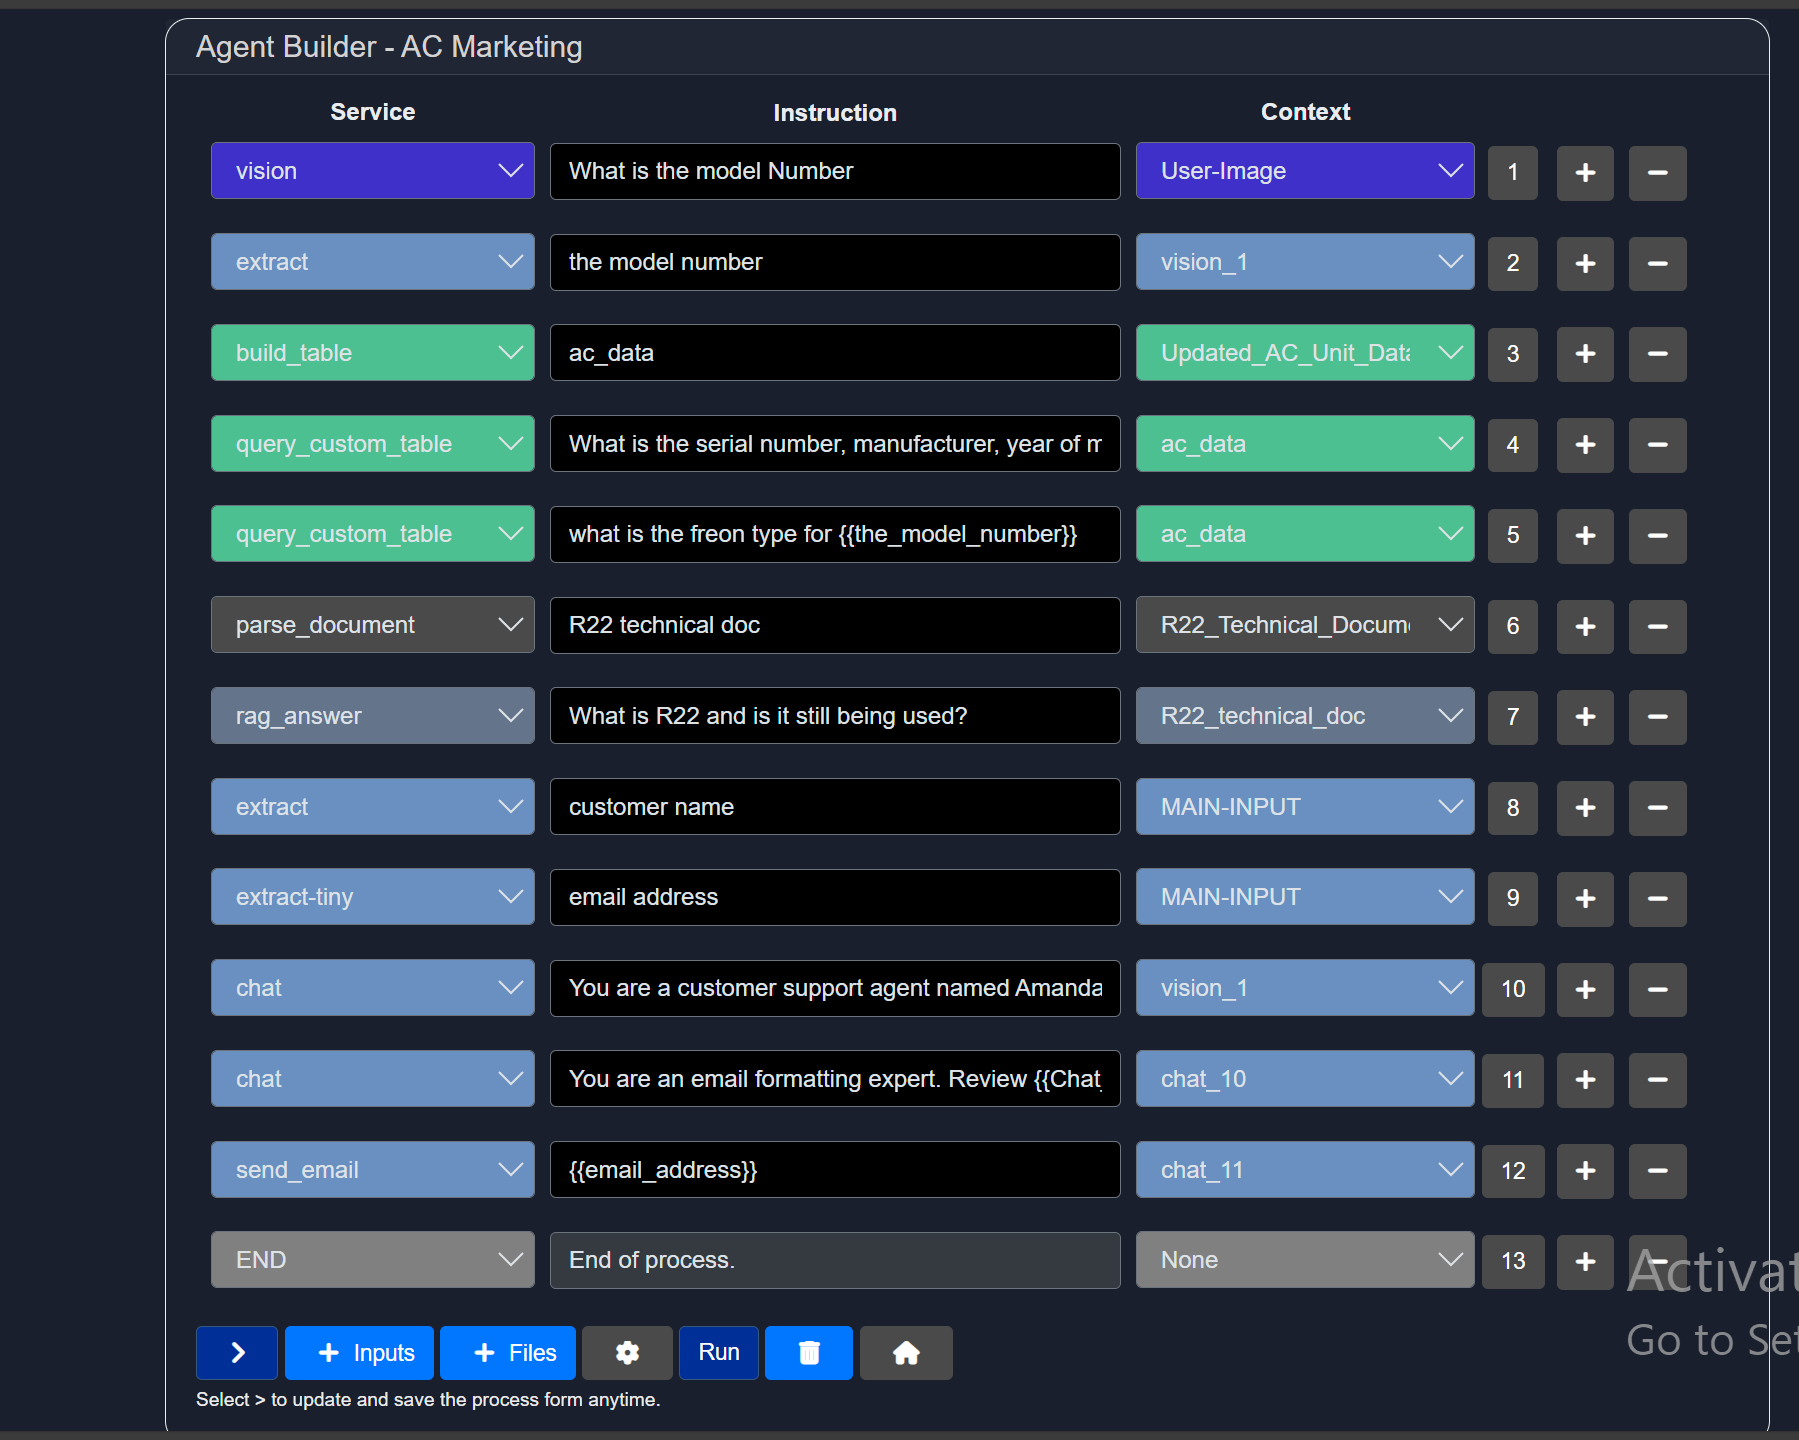
Task: Expand the send_email service dropdown
Action: tap(372, 1170)
